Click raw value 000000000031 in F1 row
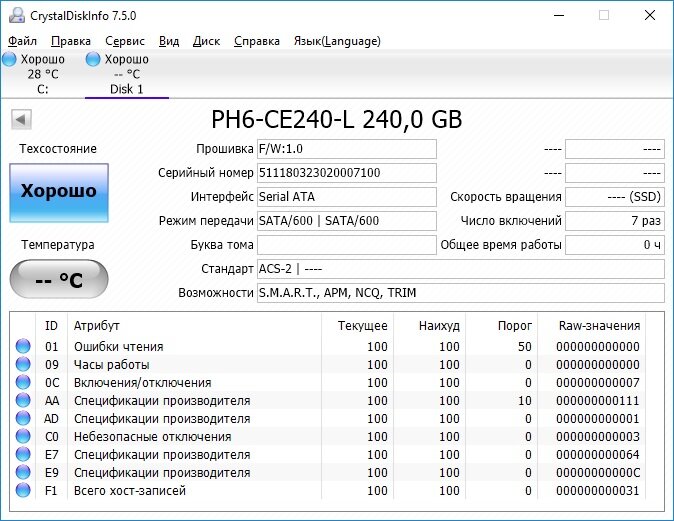 pyautogui.click(x=597, y=491)
